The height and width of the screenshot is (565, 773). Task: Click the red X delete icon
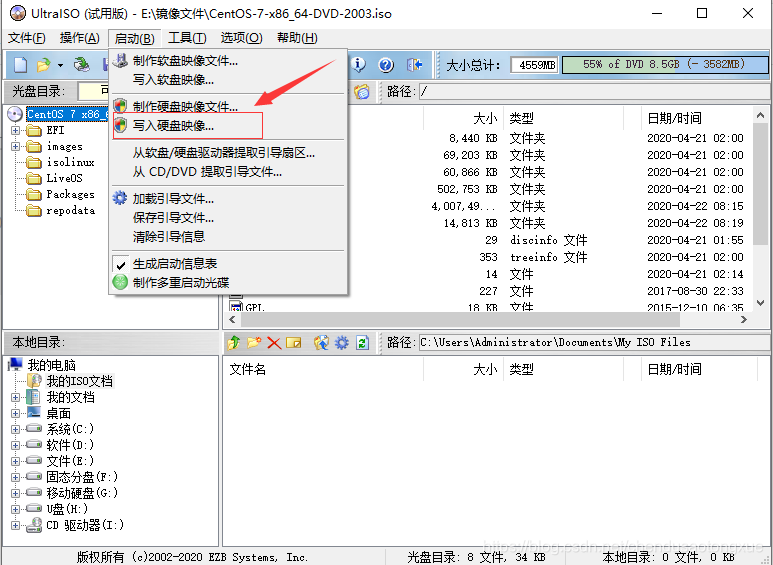[274, 343]
